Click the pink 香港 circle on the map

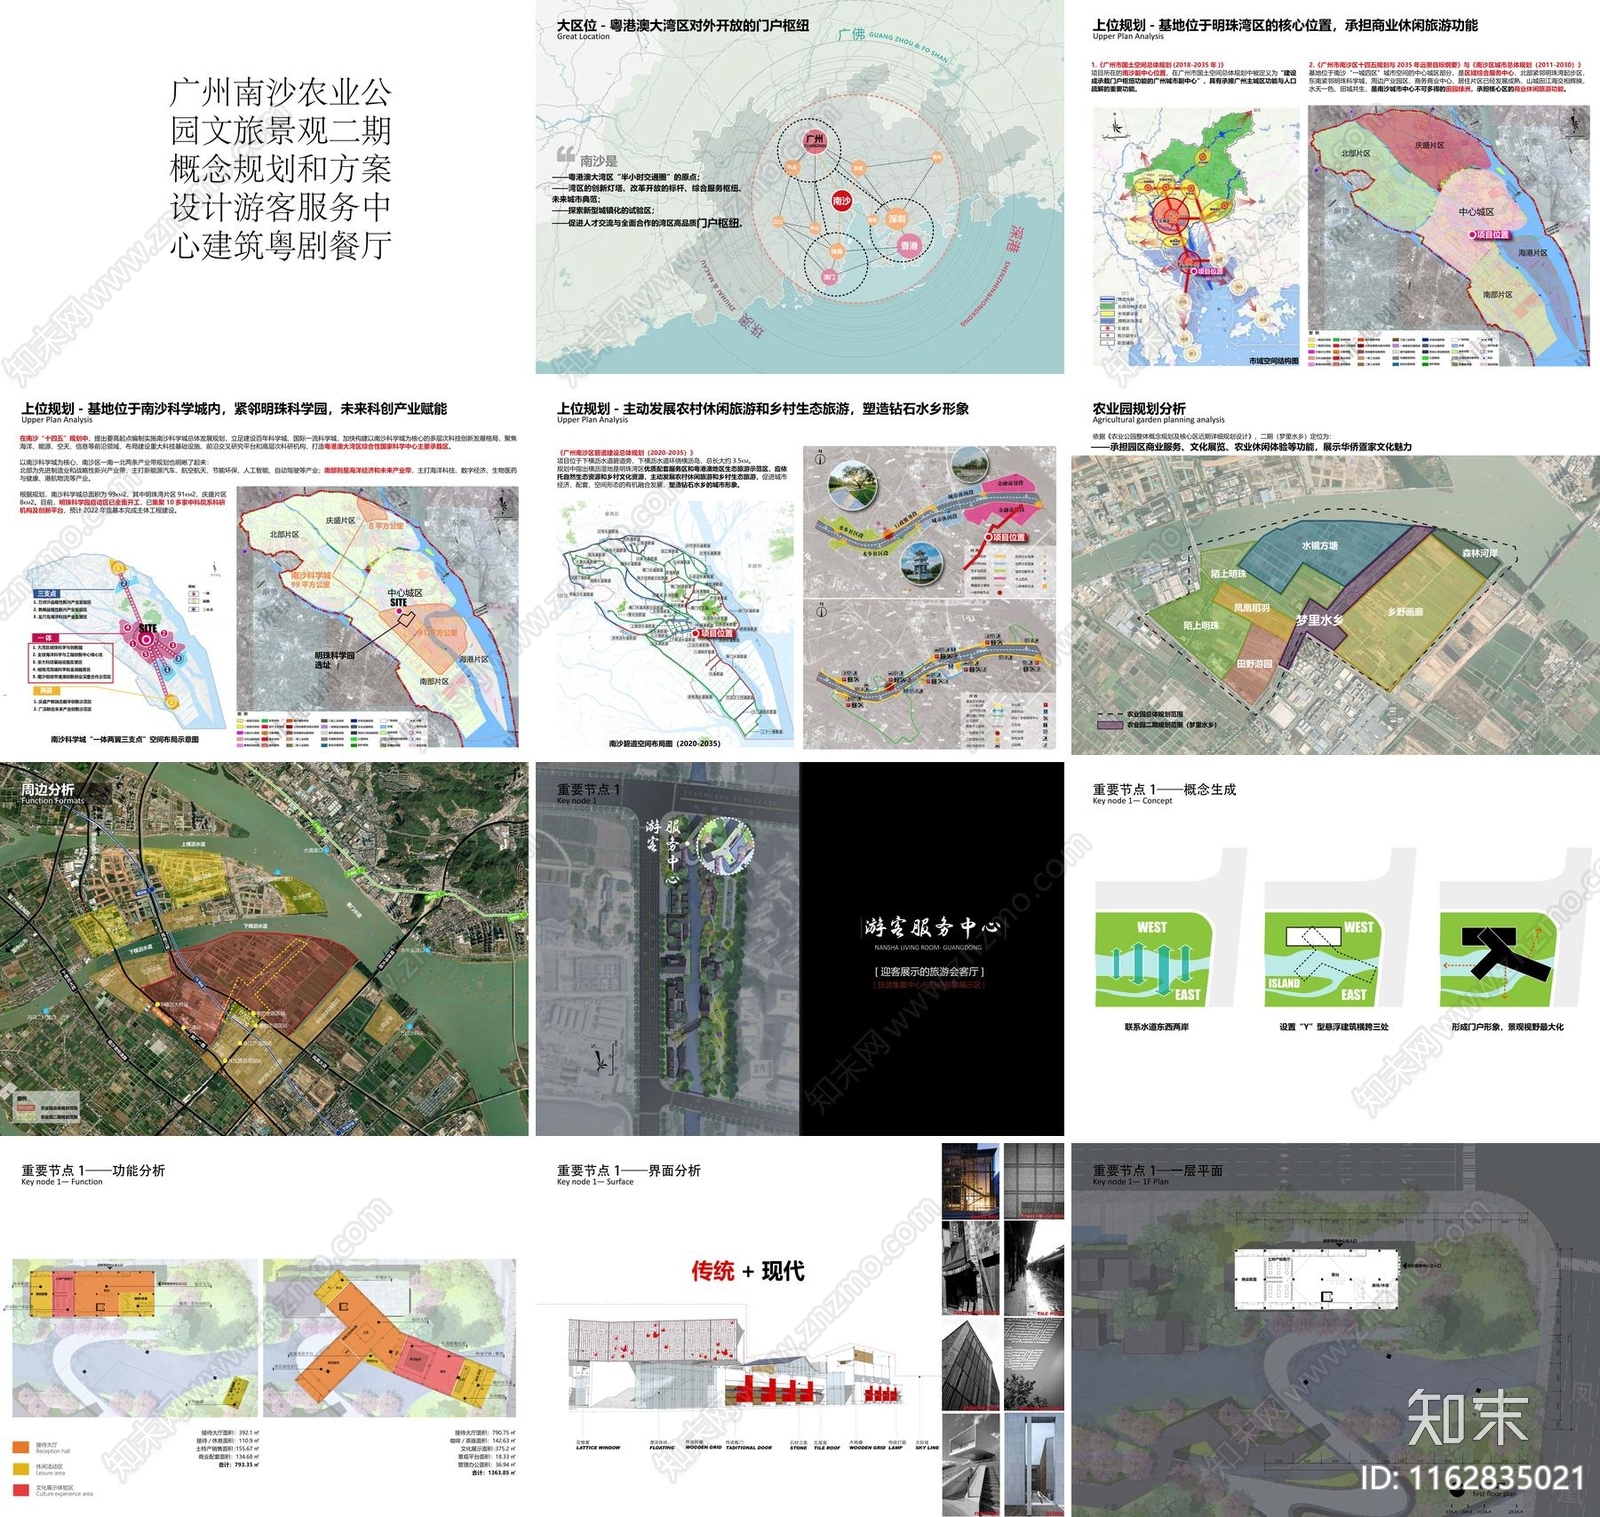909,245
